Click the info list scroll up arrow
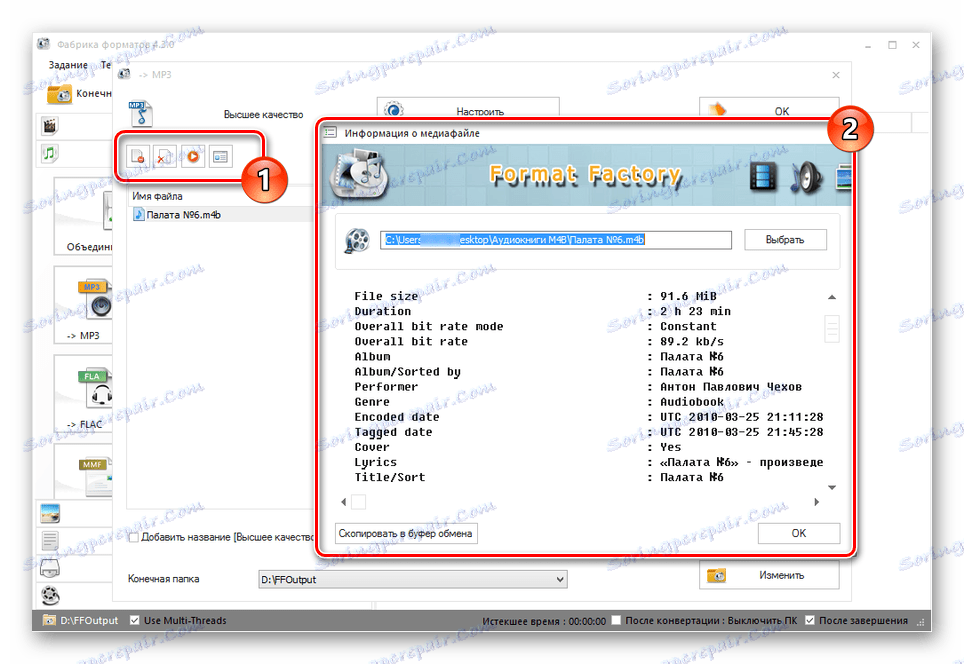The height and width of the screenshot is (664, 964). [832, 297]
